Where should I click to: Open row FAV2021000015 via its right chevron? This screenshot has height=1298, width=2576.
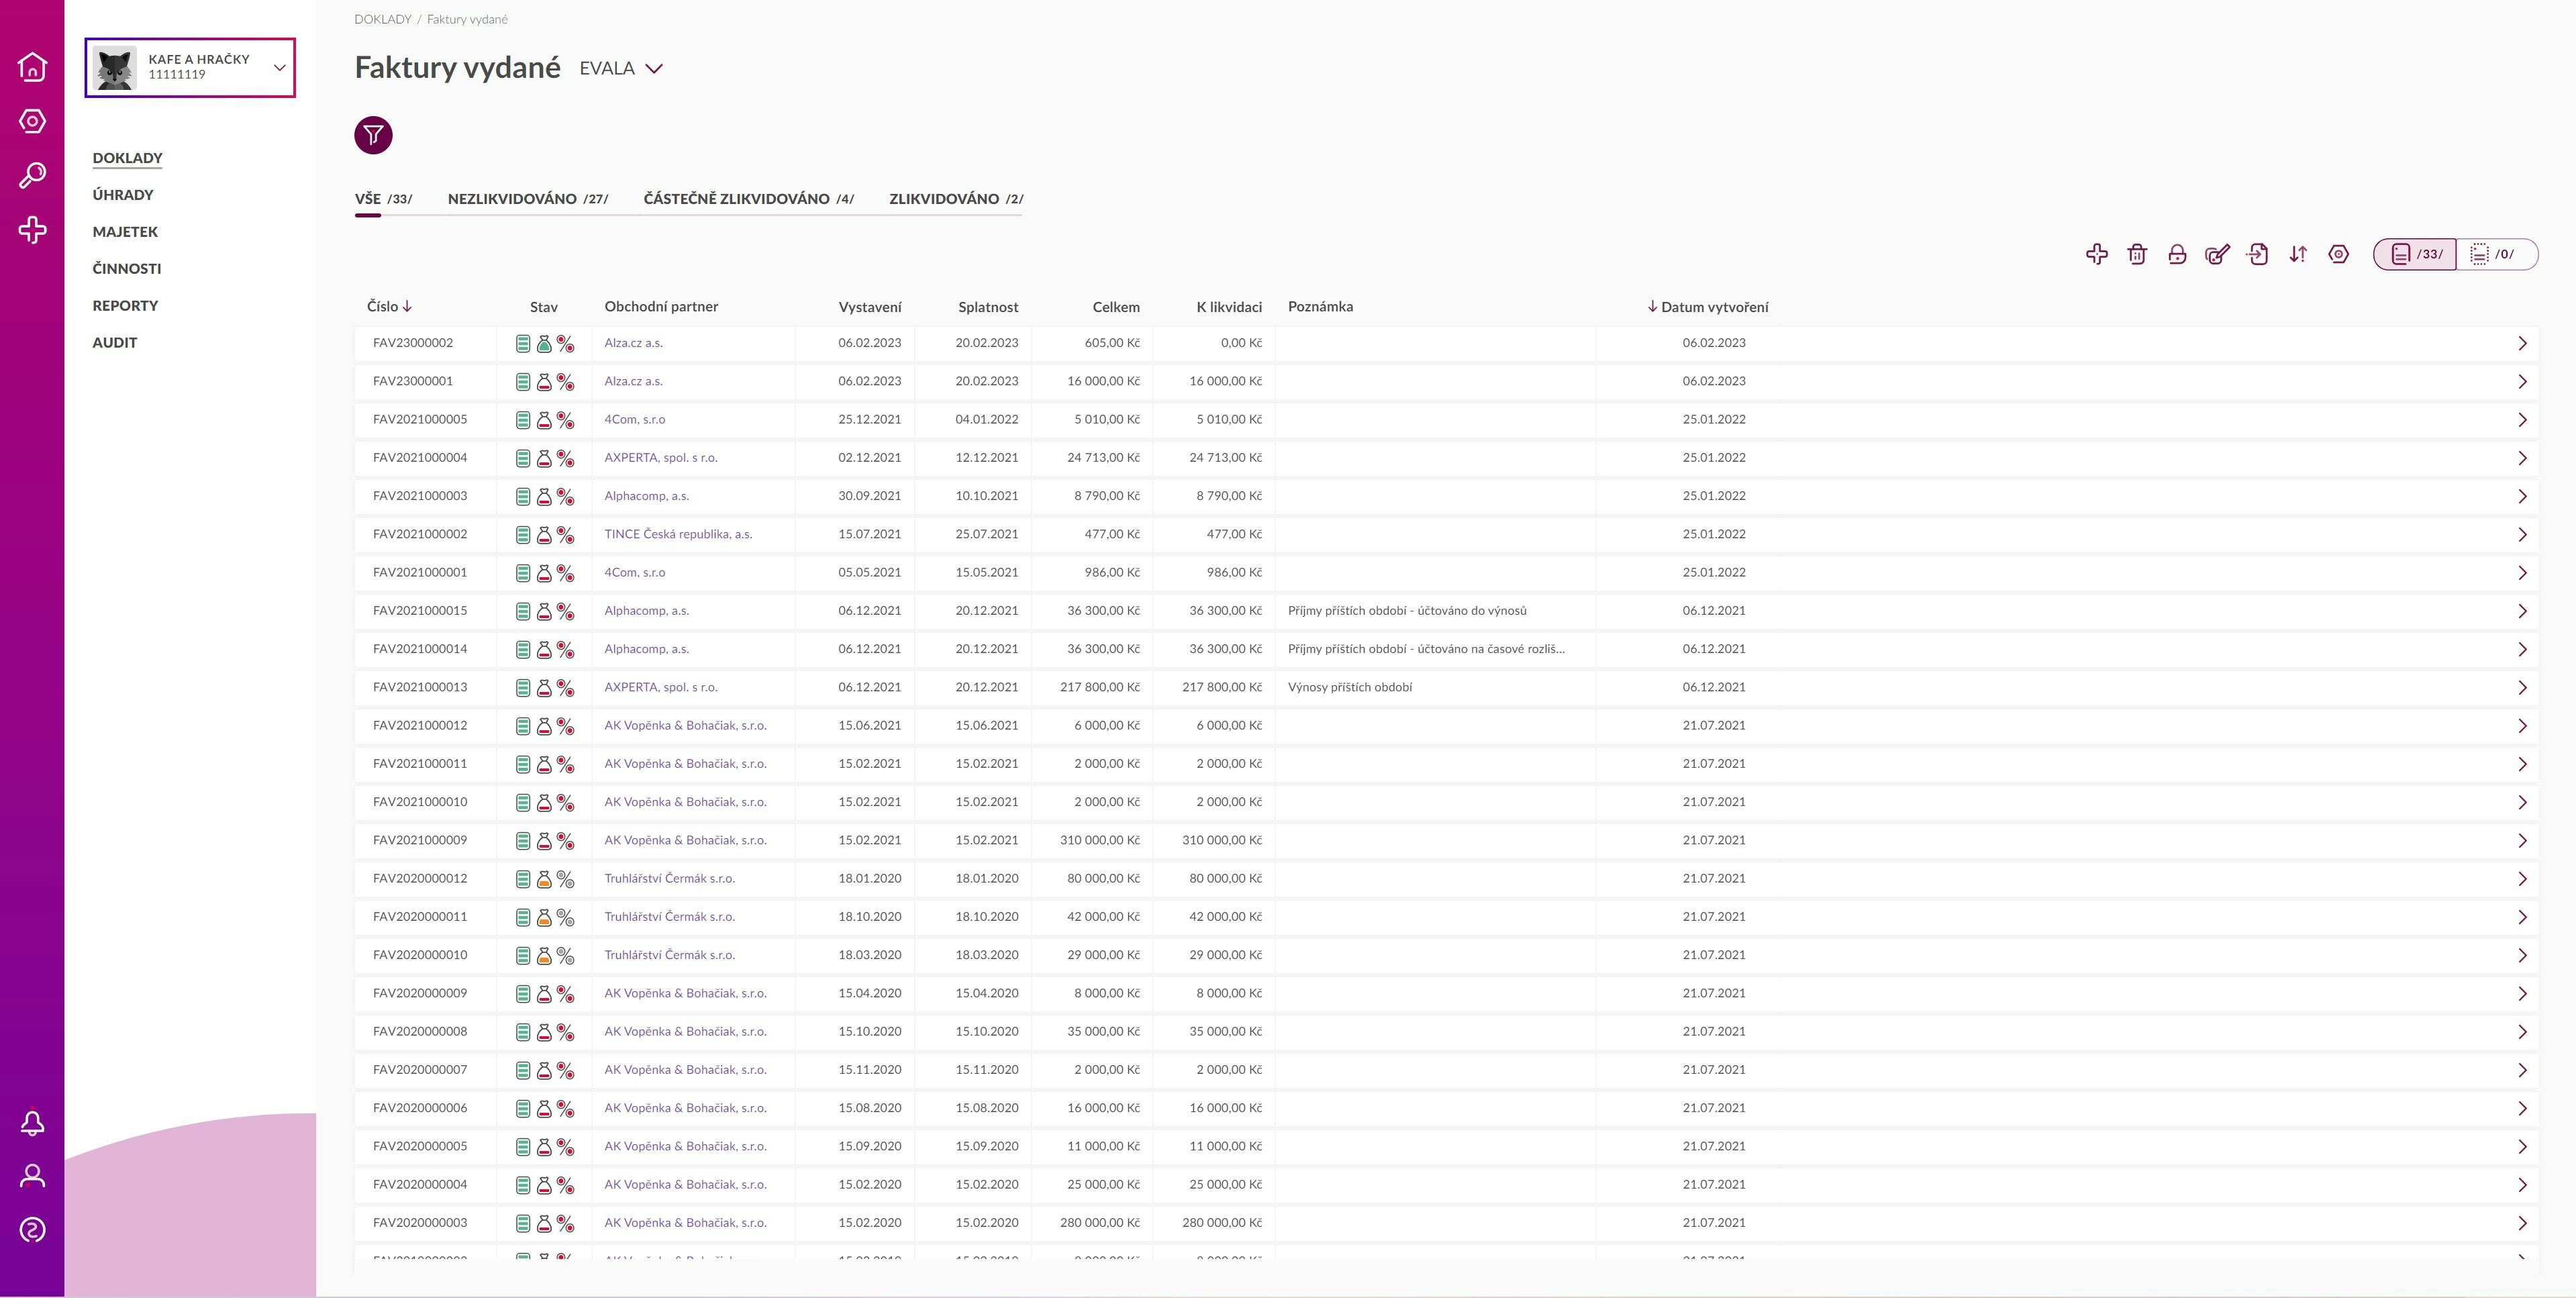[x=2522, y=611]
